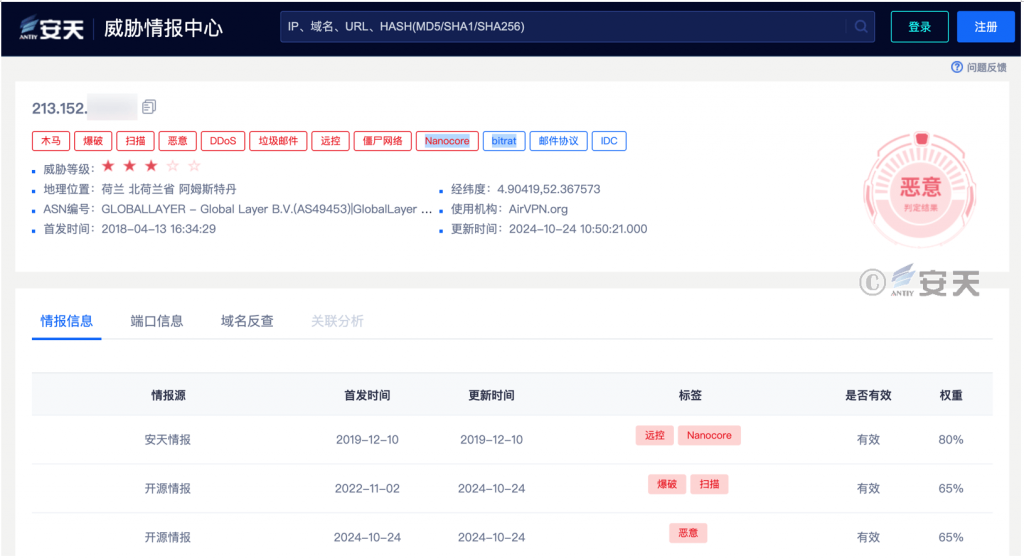
Task: Click the search magnifier icon
Action: pos(860,27)
